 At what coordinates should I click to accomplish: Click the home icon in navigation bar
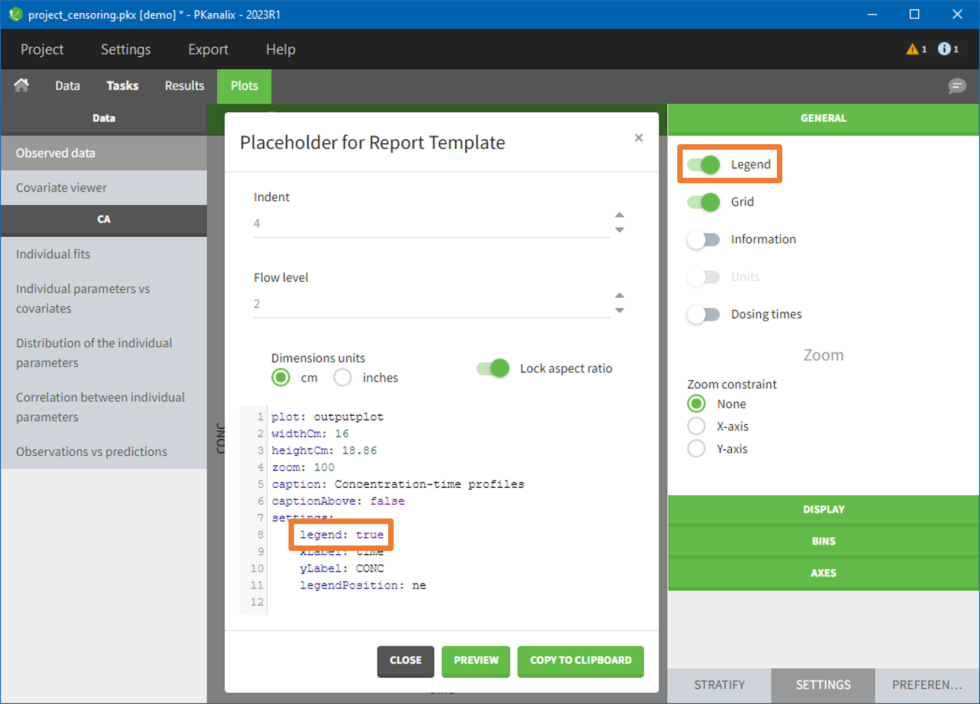[21, 86]
